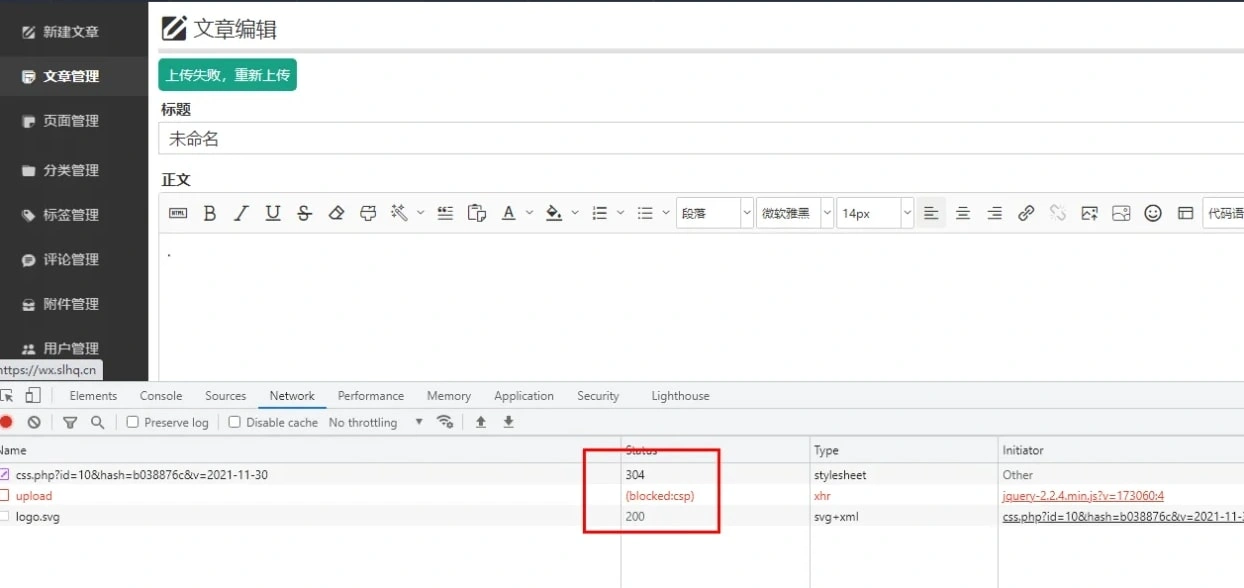Screen dimensions: 1244x588
Task: Open the 微软雅黑 font family dropdown
Action: (x=794, y=213)
